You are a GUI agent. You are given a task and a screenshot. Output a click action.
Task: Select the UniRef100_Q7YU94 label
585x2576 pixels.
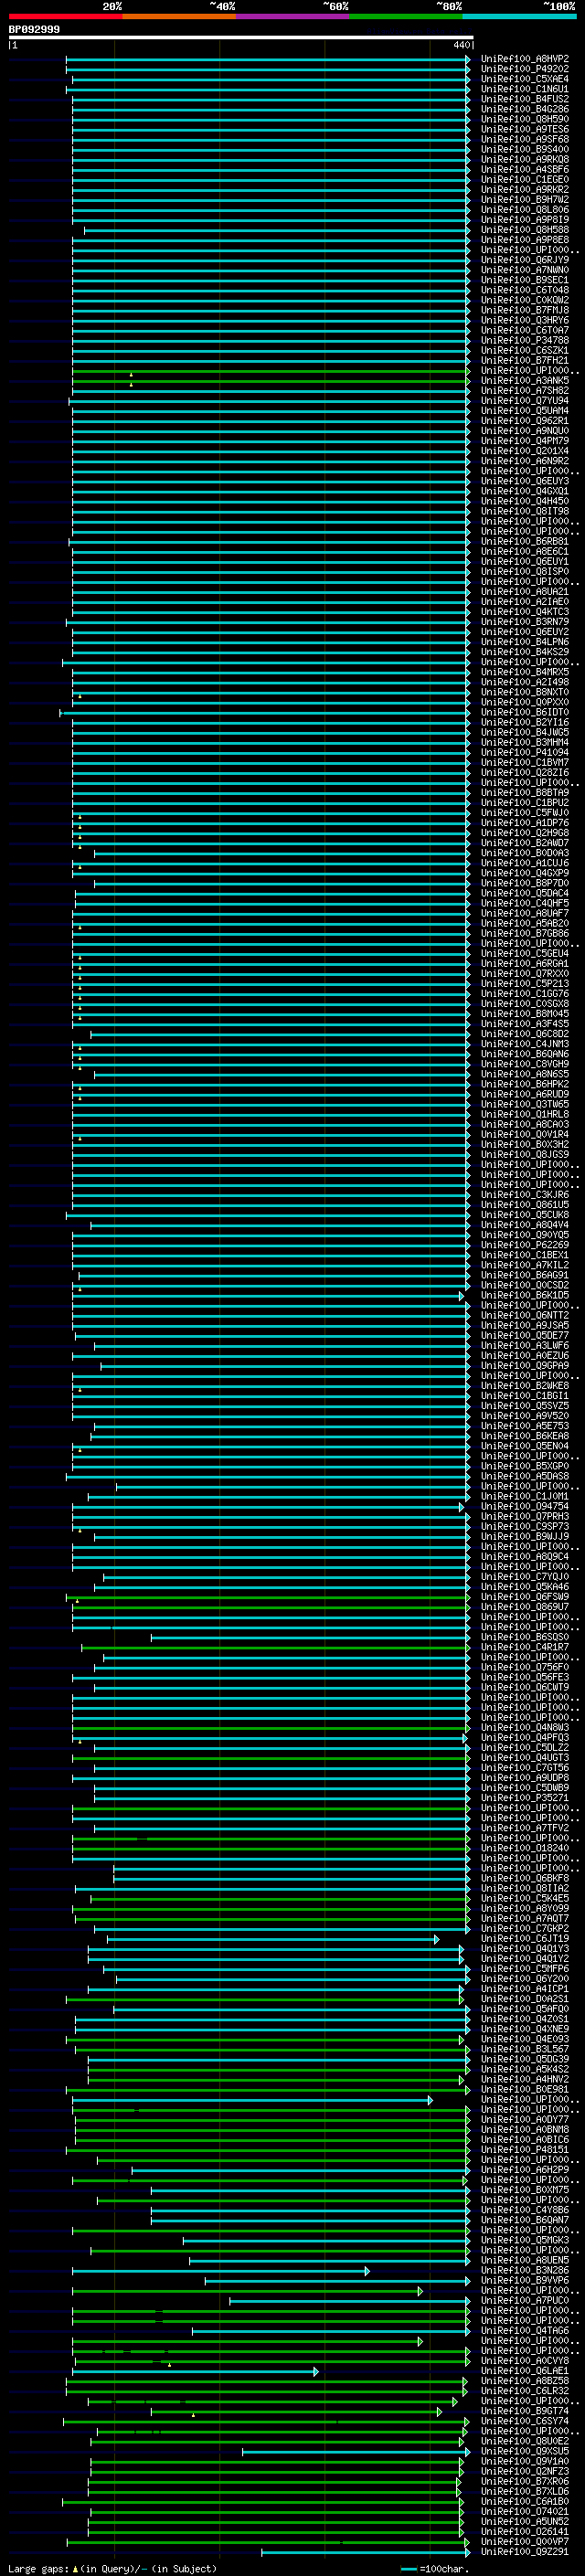click(525, 401)
